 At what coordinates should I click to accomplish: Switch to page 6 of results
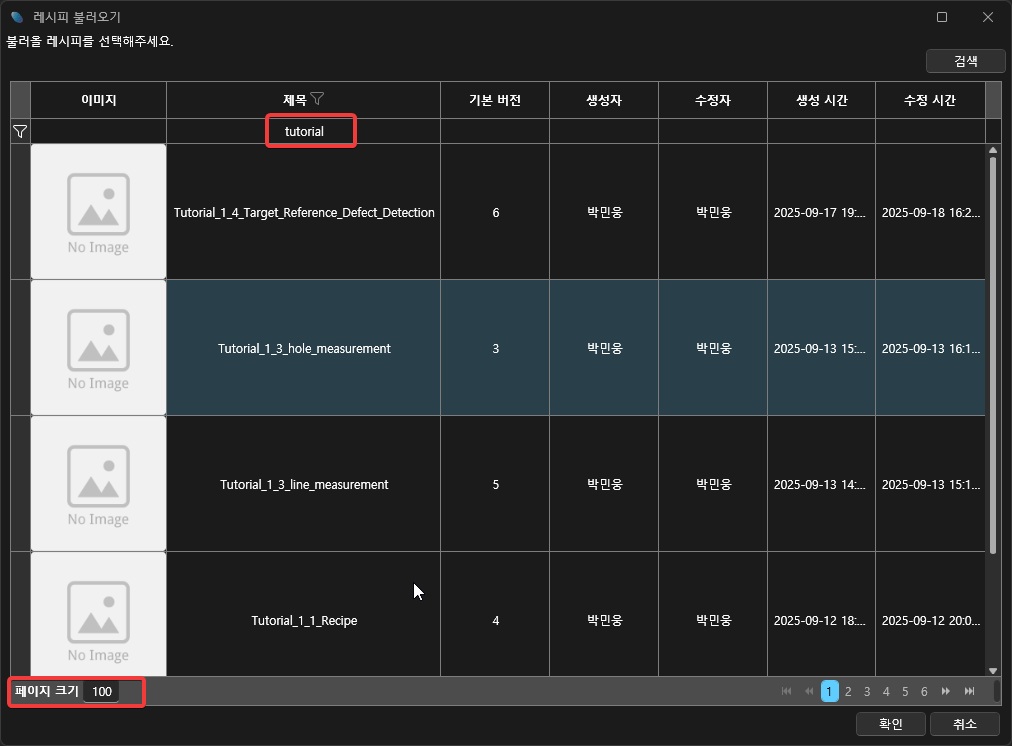click(924, 691)
